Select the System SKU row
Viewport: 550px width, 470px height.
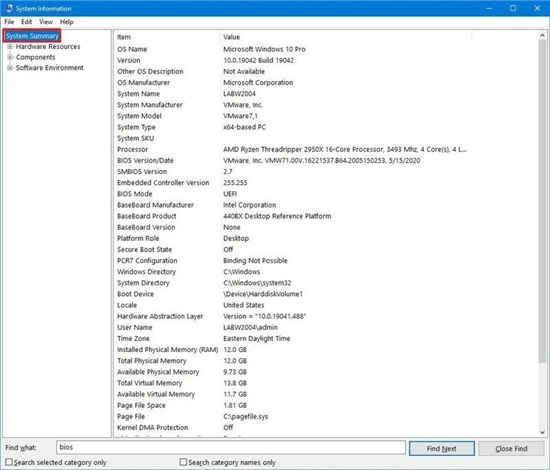[x=326, y=138]
